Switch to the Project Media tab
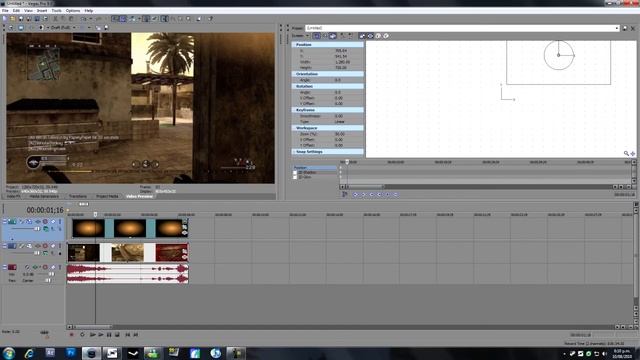Viewport: 640px width, 360px height. coord(107,196)
